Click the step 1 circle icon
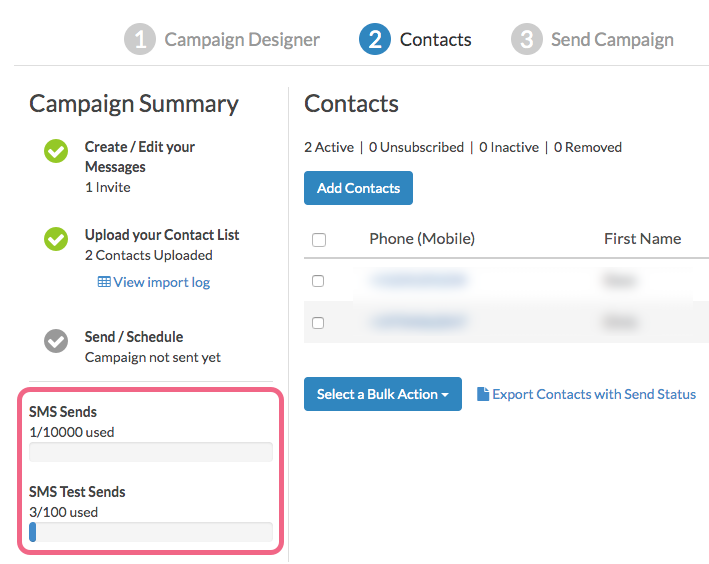Image resolution: width=709 pixels, height=564 pixels. [140, 40]
